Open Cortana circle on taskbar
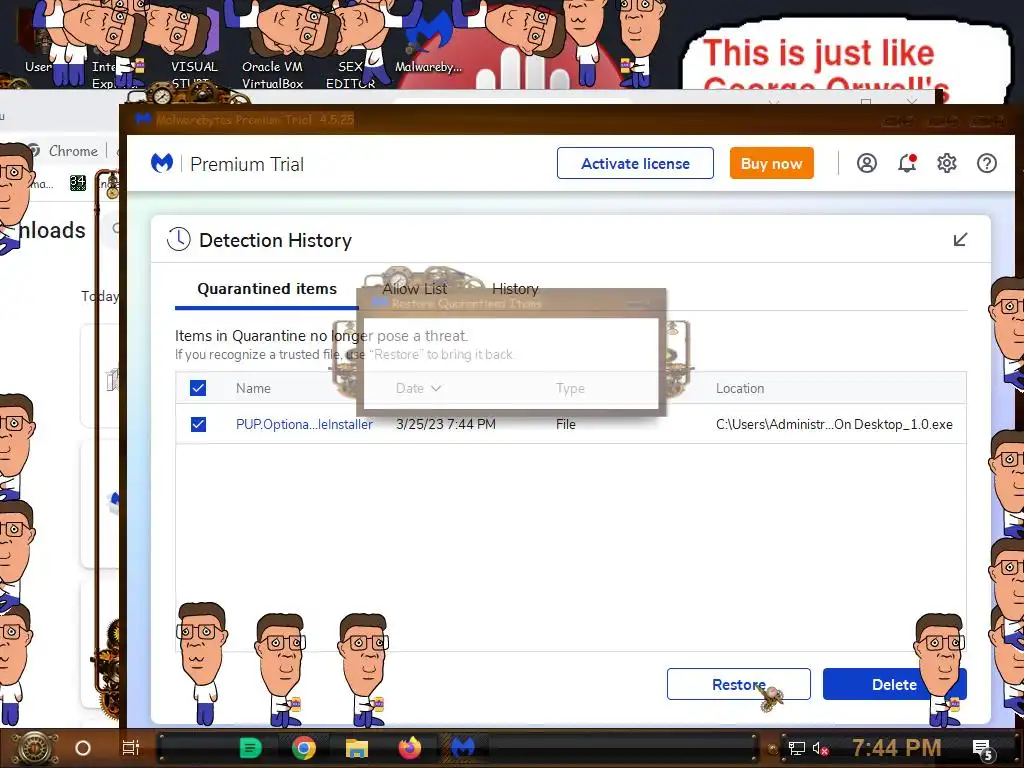 click(83, 748)
